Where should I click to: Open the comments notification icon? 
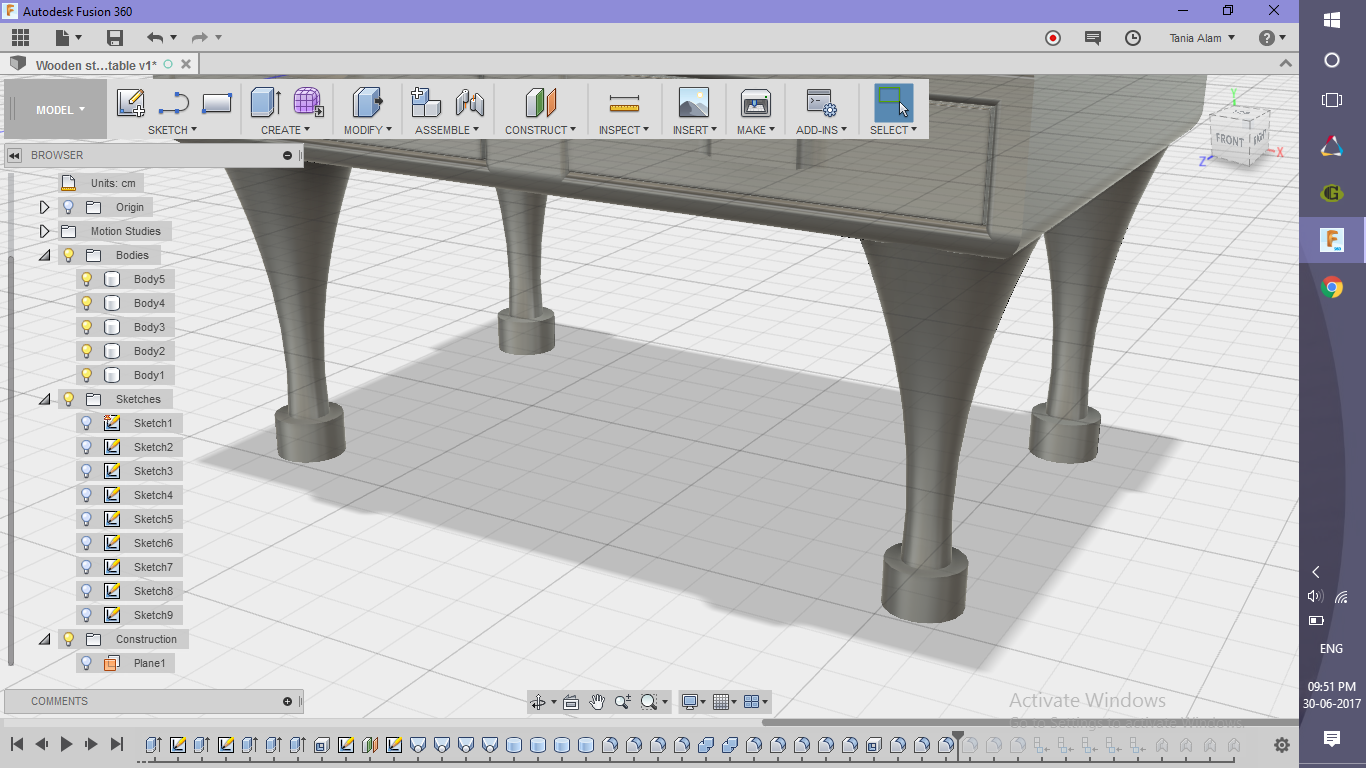(1093, 38)
